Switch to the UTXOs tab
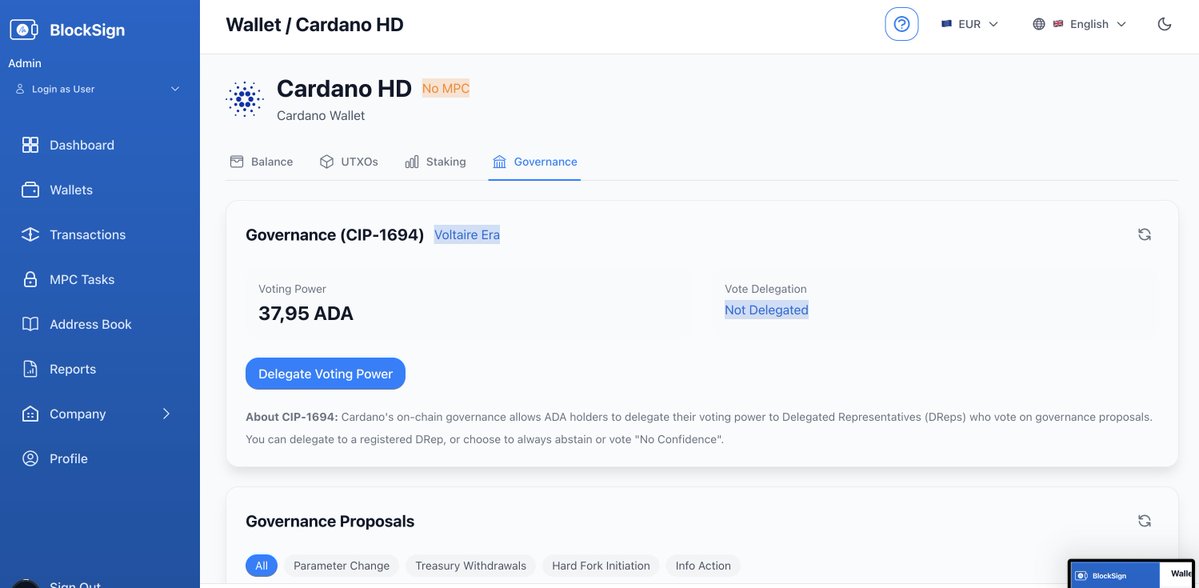This screenshot has width=1199, height=588. 349,162
